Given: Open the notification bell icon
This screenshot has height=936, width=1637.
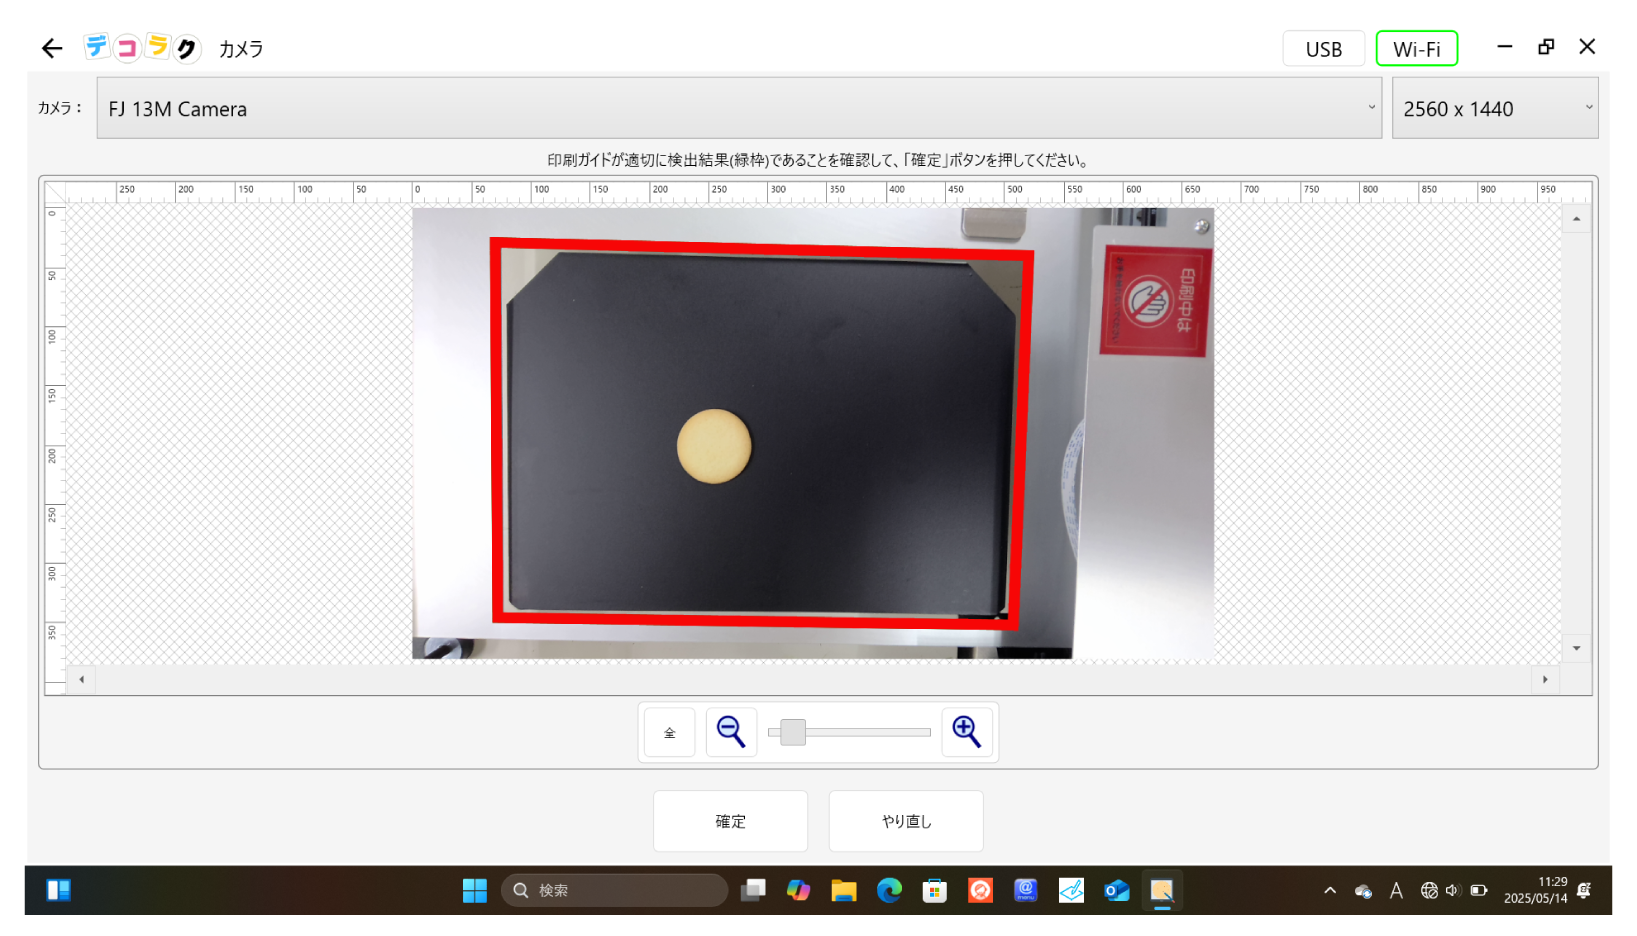Looking at the screenshot, I should pyautogui.click(x=1584, y=890).
